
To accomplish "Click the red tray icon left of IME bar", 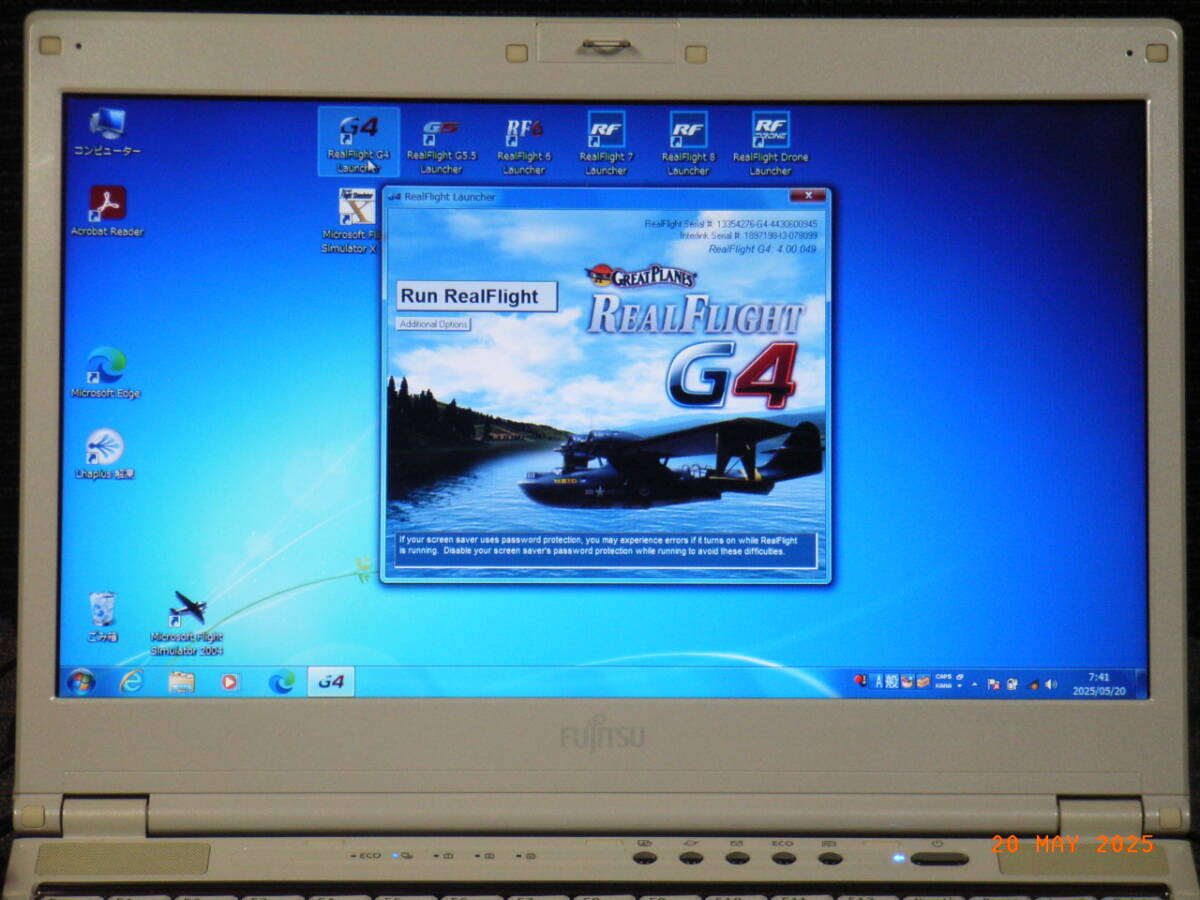I will coord(860,681).
